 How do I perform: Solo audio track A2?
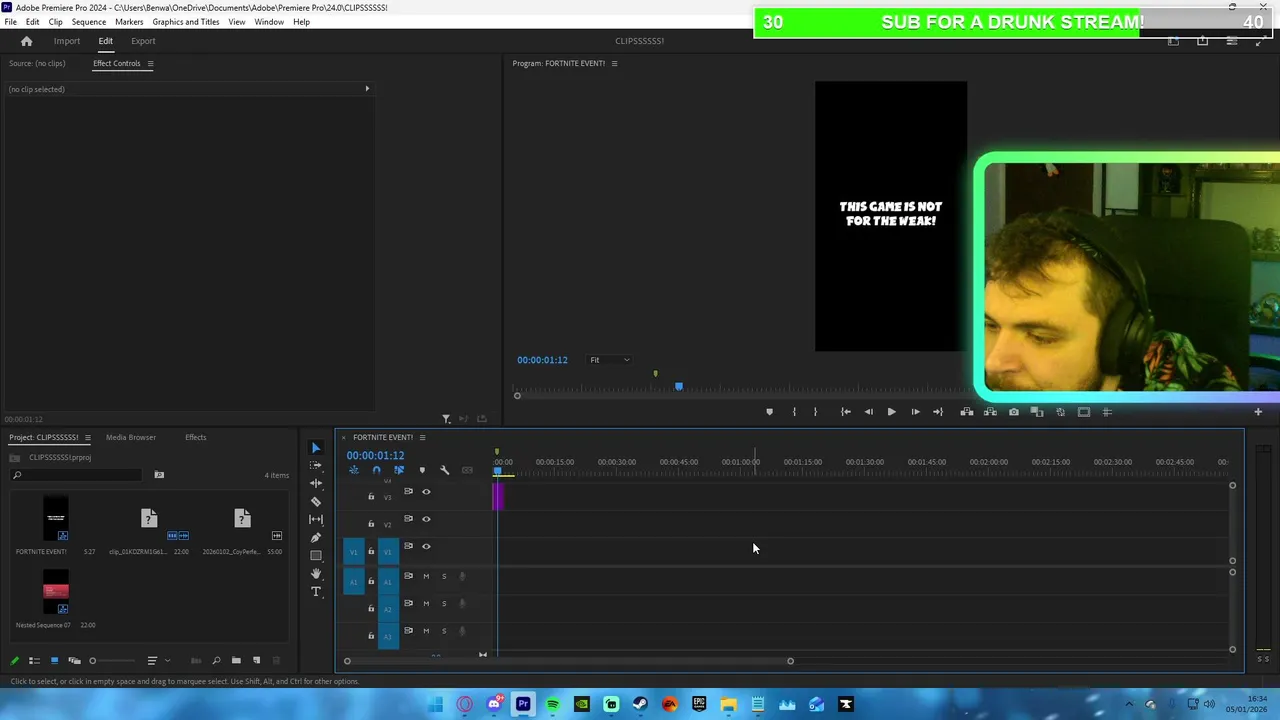pos(444,603)
